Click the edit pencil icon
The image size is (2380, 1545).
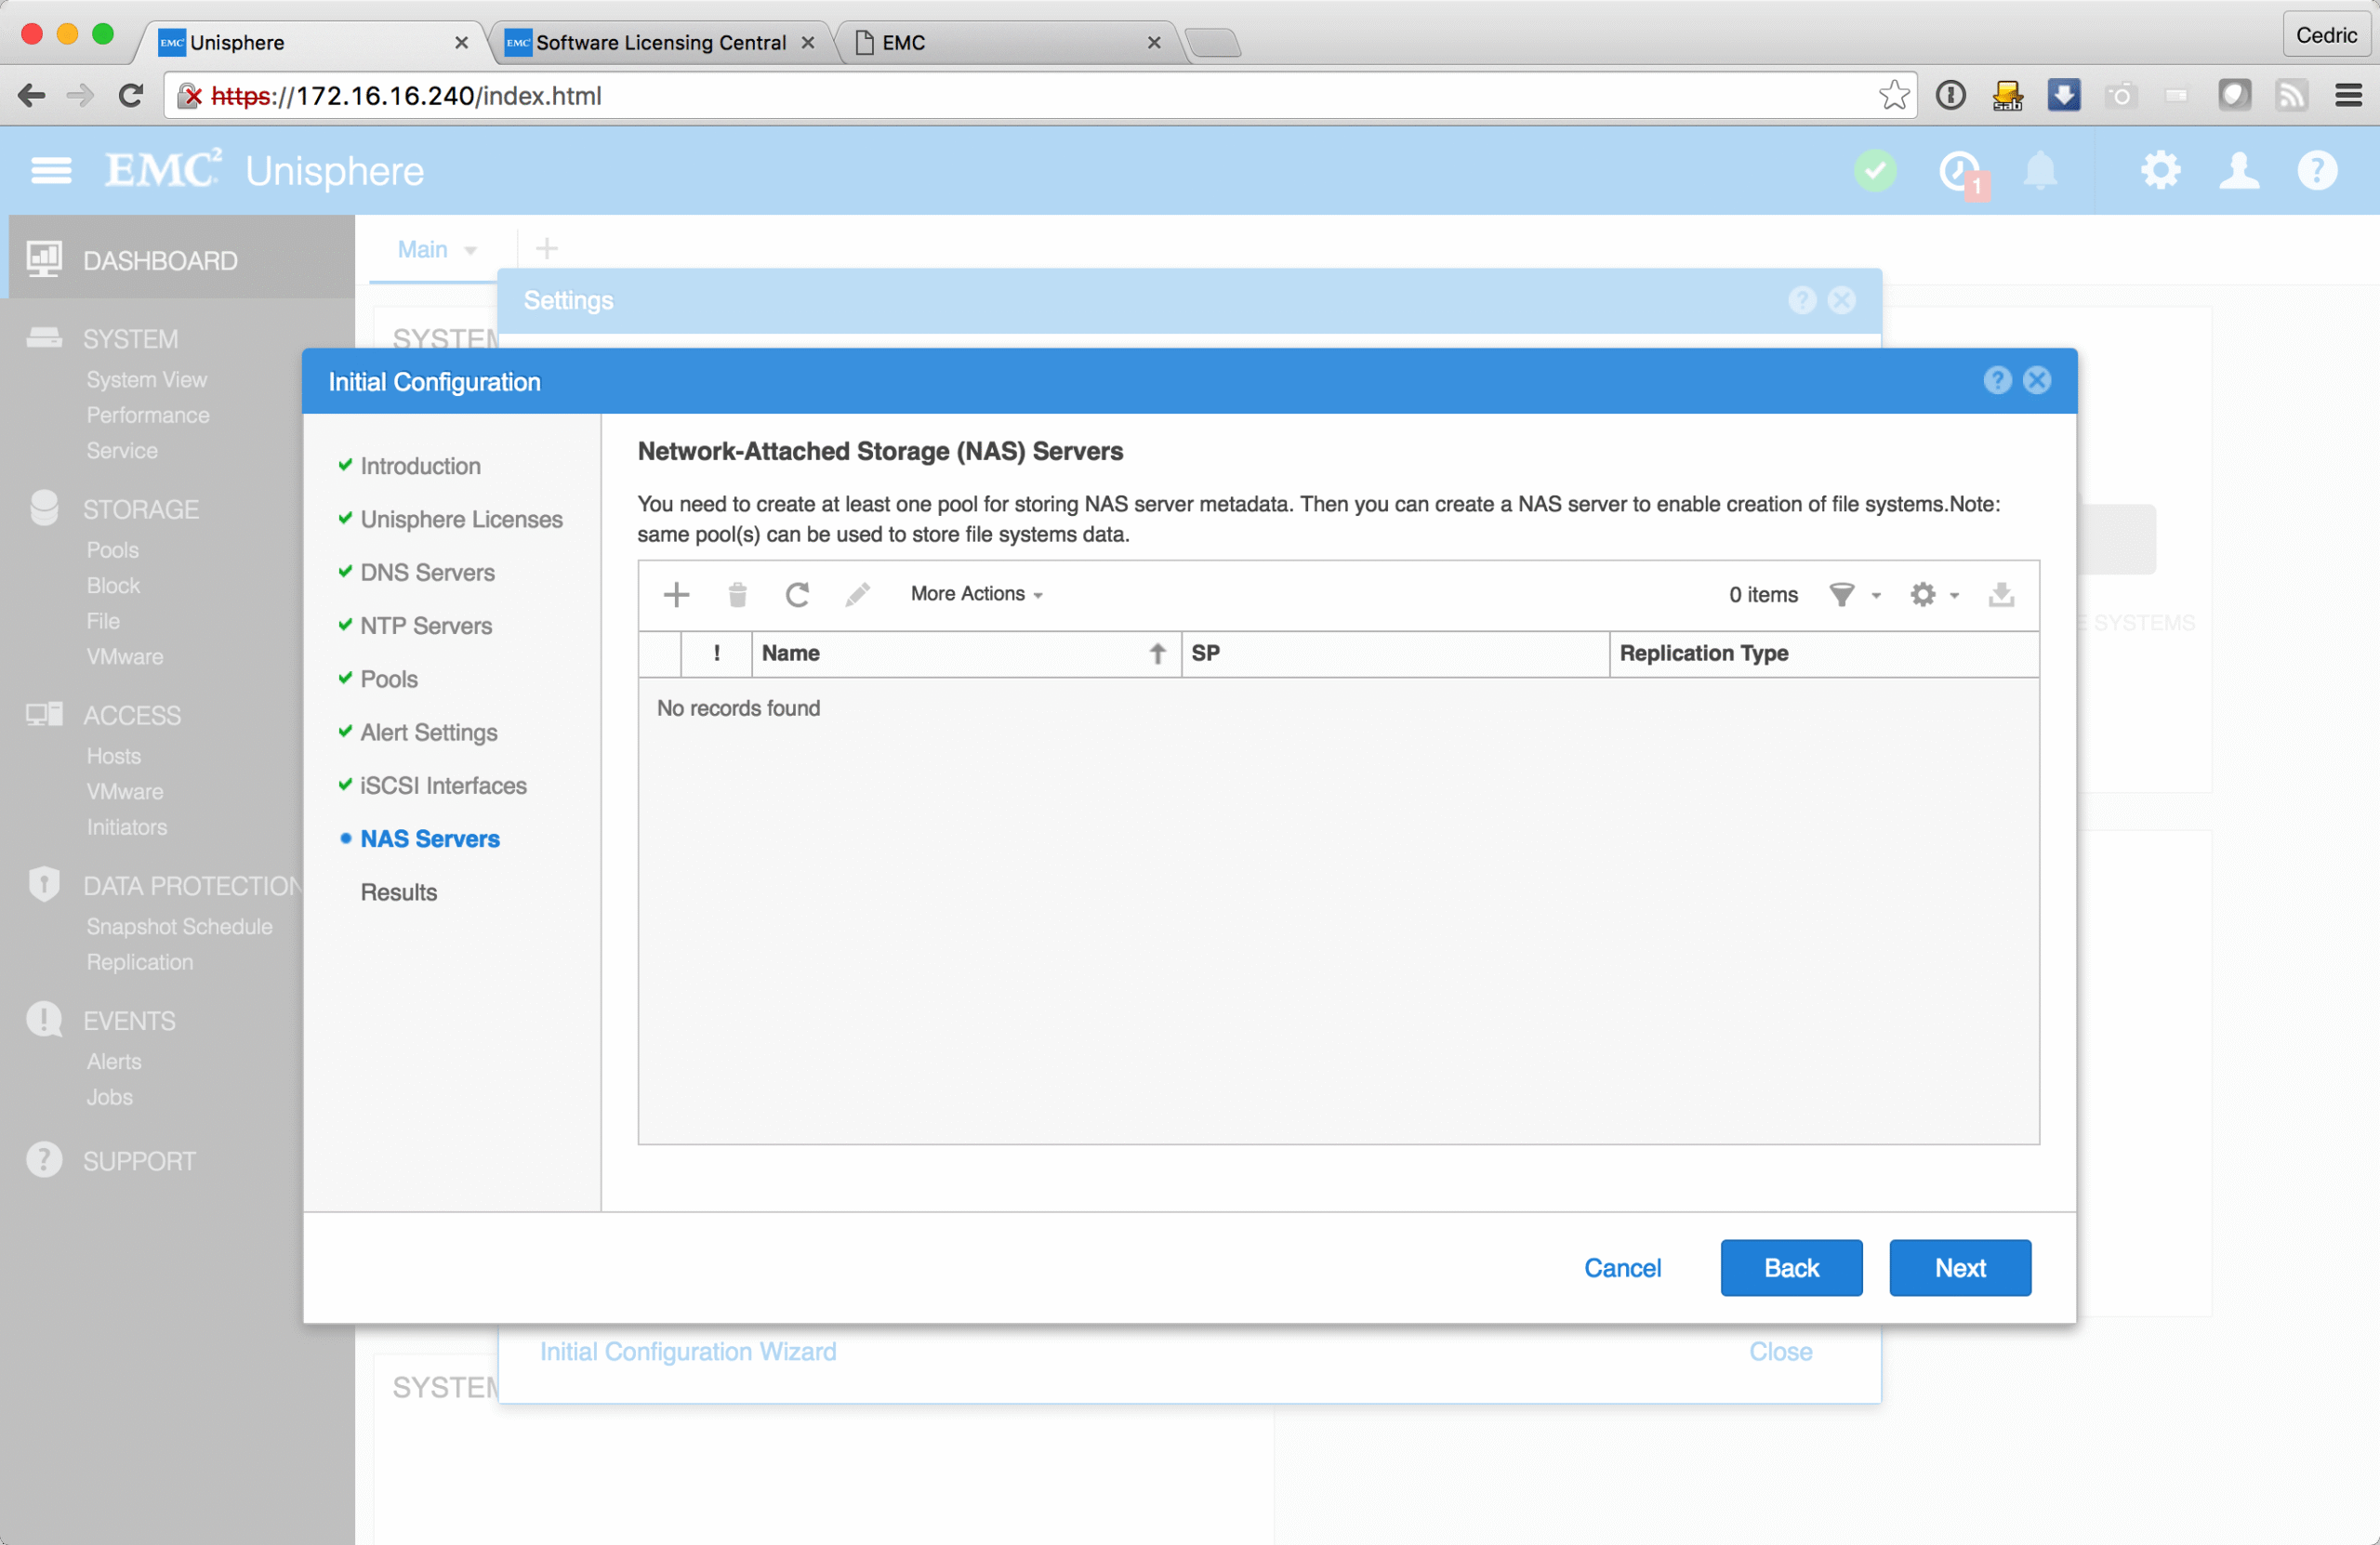click(x=857, y=595)
